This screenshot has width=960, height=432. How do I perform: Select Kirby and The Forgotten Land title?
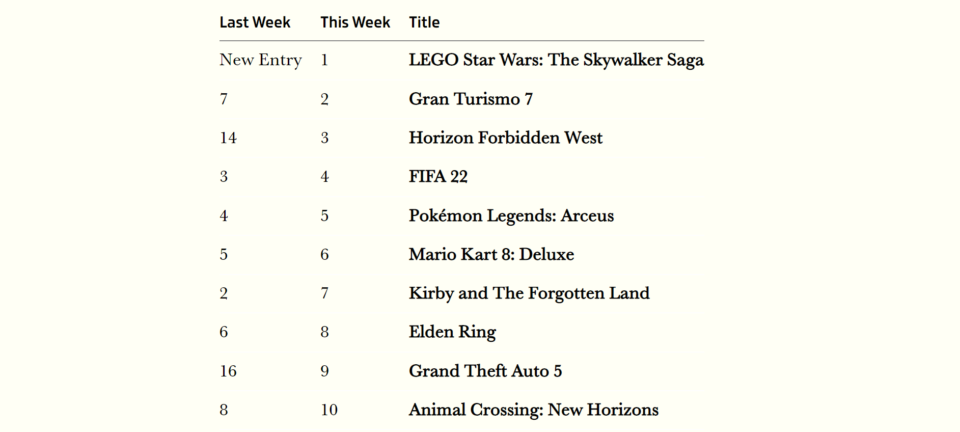click(529, 294)
